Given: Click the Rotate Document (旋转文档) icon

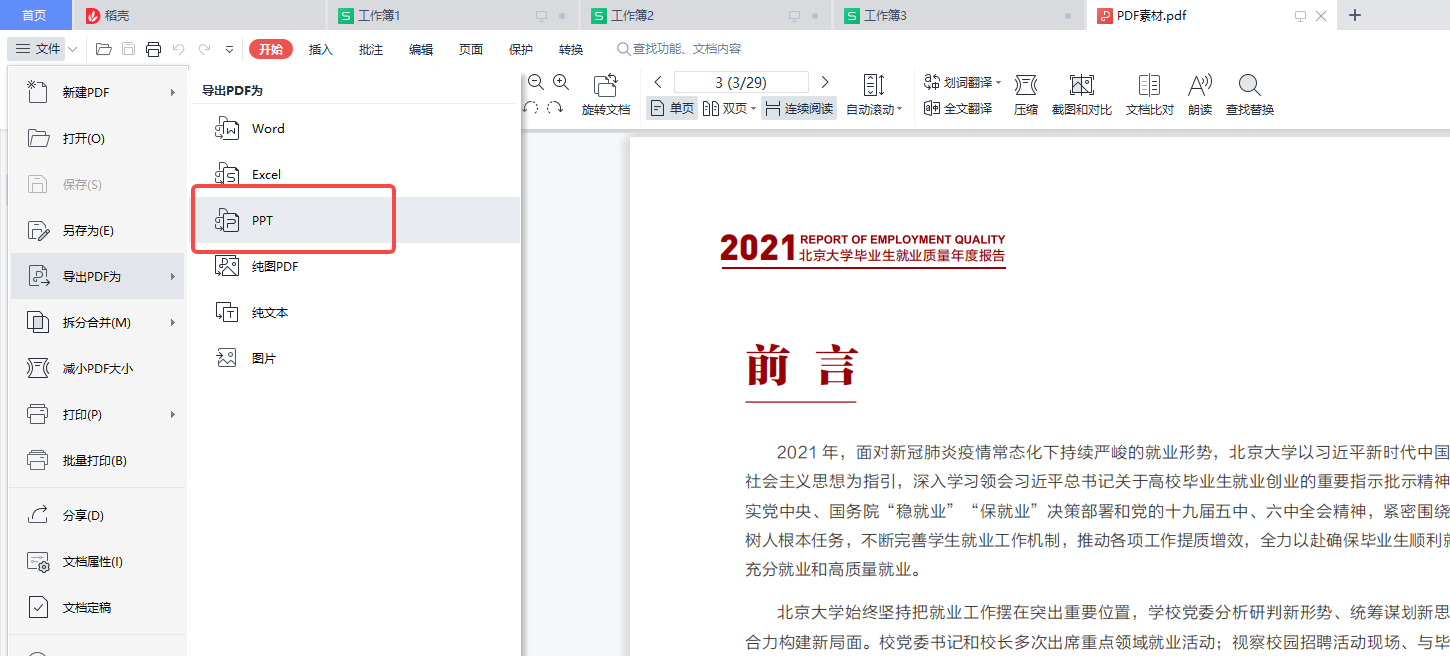Looking at the screenshot, I should (x=605, y=86).
